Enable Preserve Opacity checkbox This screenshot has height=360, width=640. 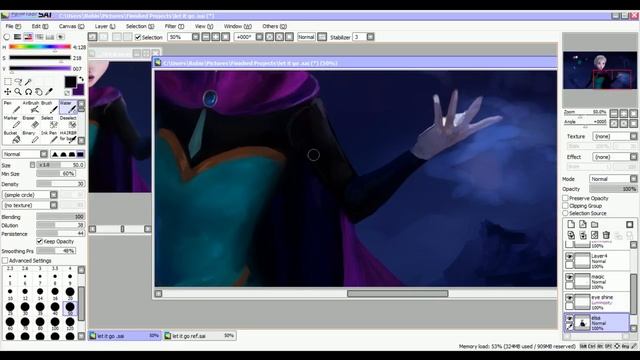coord(566,198)
